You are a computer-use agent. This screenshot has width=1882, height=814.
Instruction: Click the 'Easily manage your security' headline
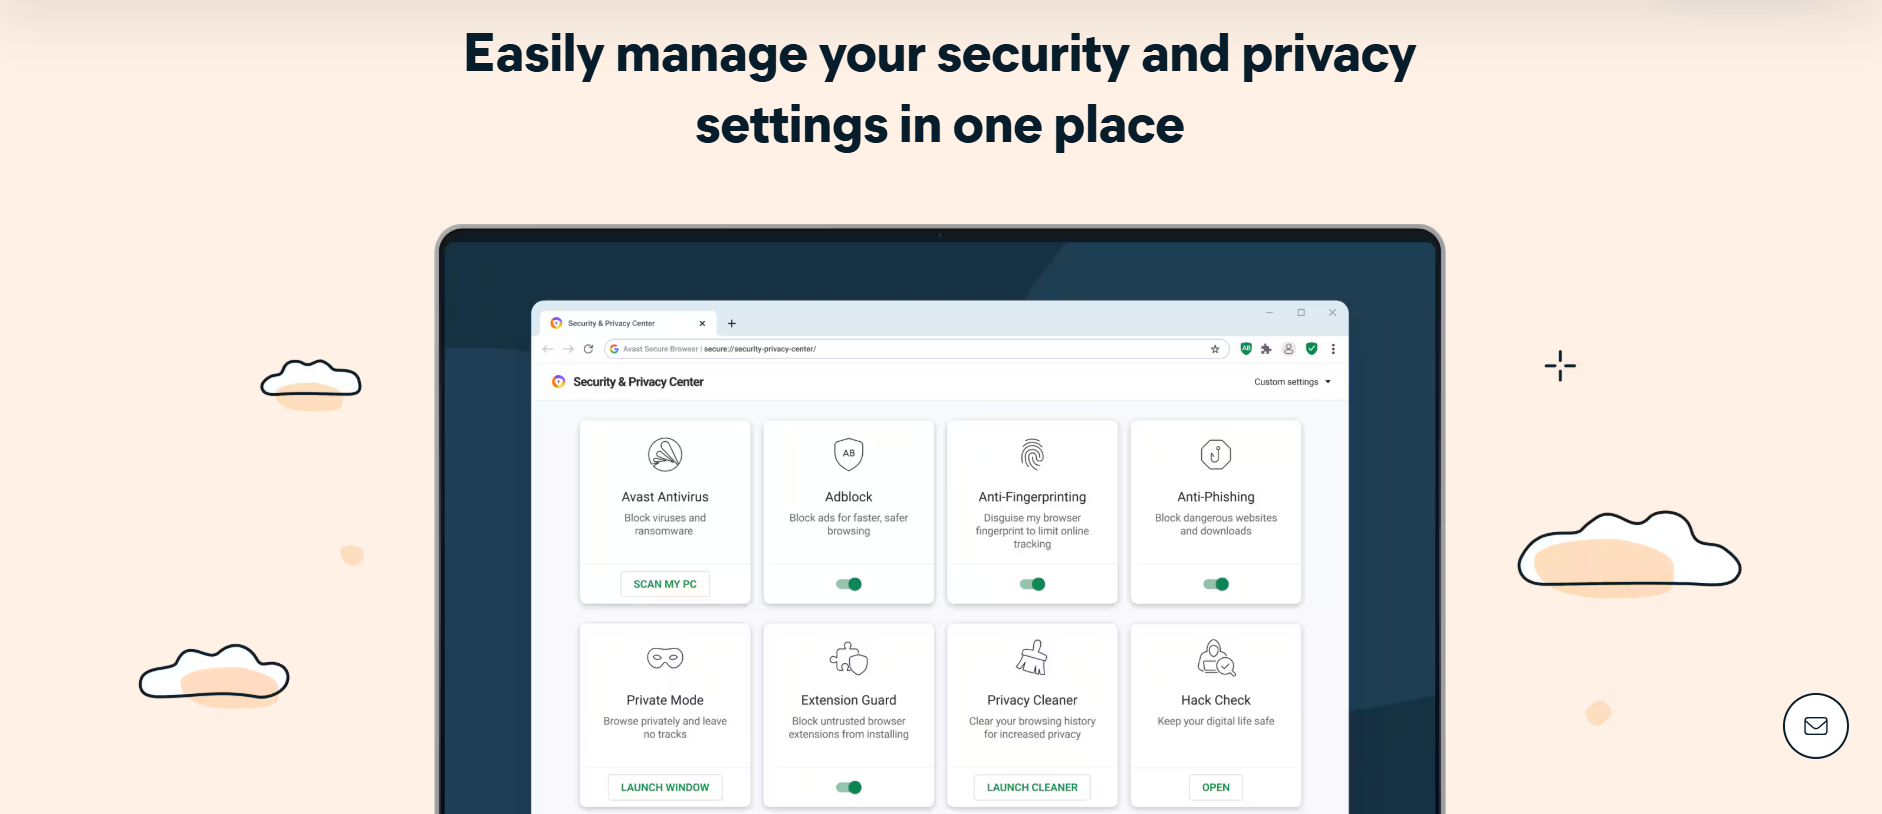[940, 89]
